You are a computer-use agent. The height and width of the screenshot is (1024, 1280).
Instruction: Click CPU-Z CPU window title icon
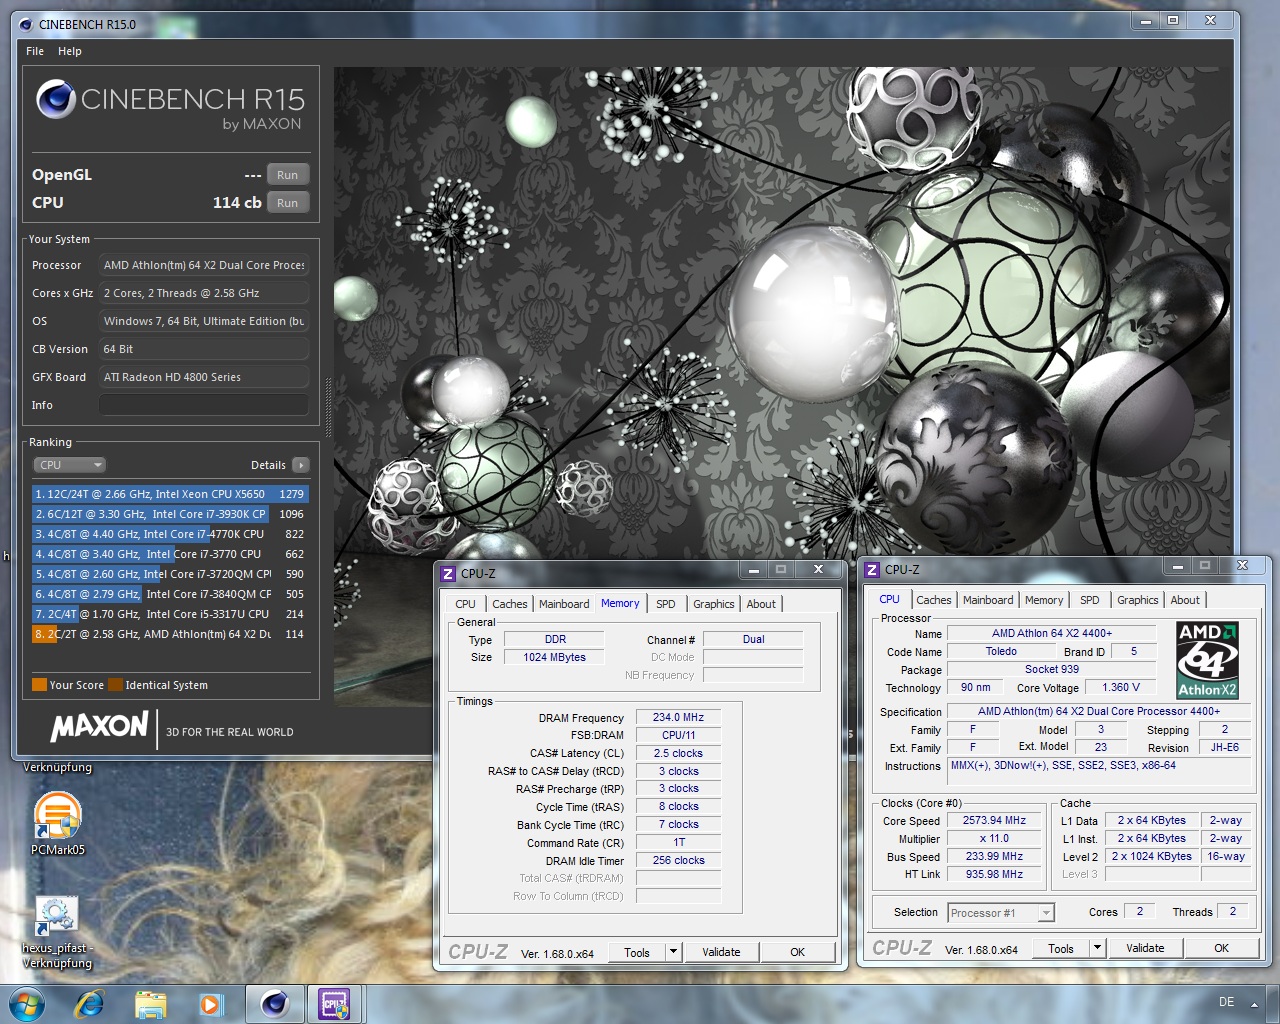coord(872,569)
